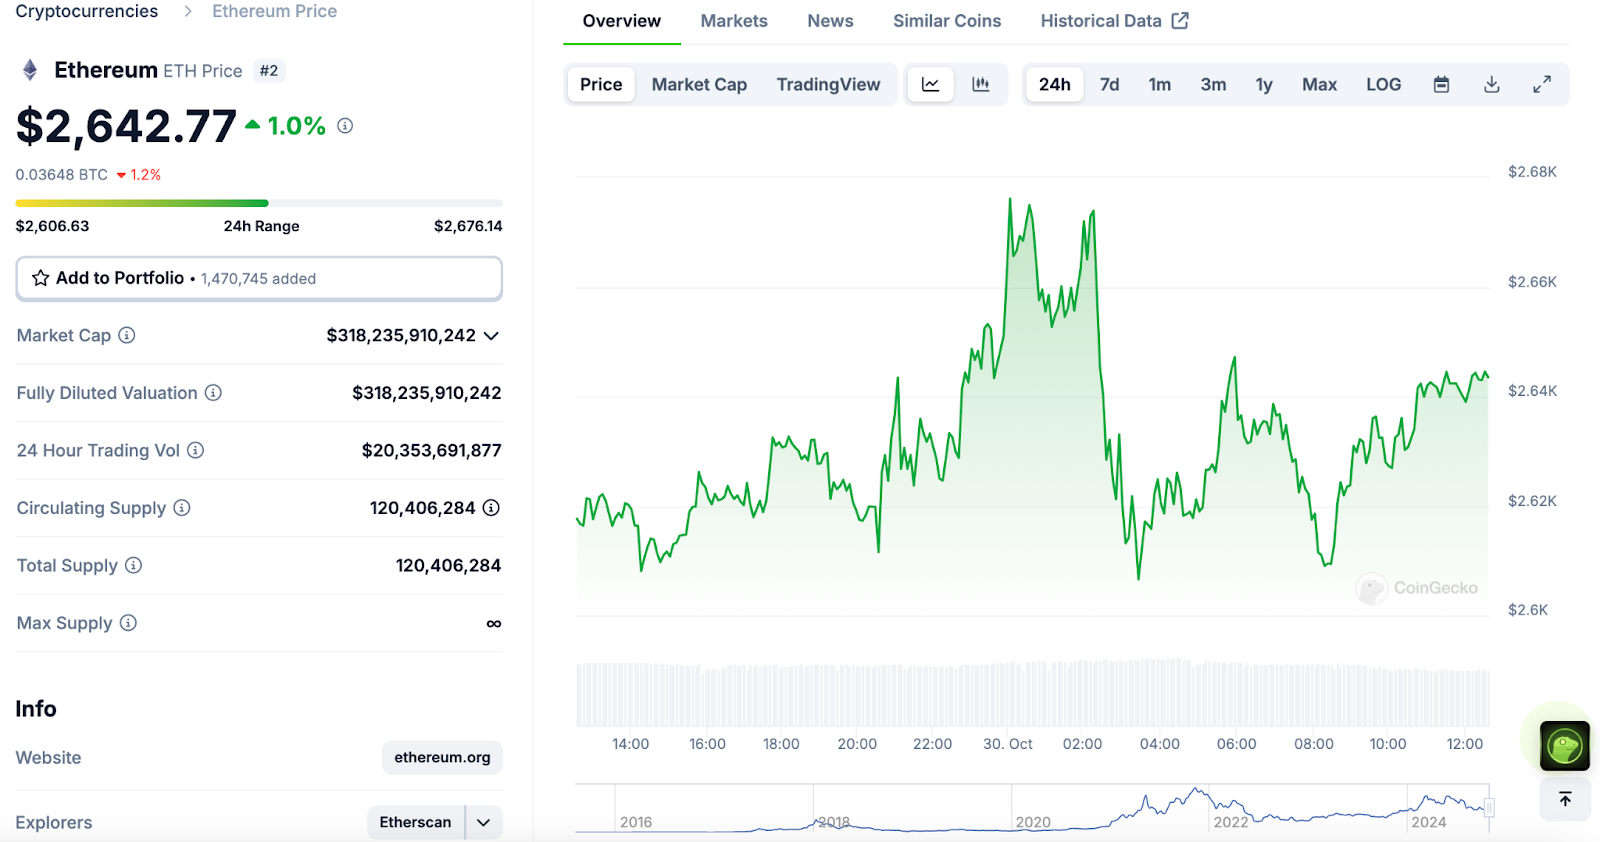Image resolution: width=1600 pixels, height=842 pixels.
Task: Go to Cryptocurrencies breadcrumb link
Action: (x=87, y=11)
